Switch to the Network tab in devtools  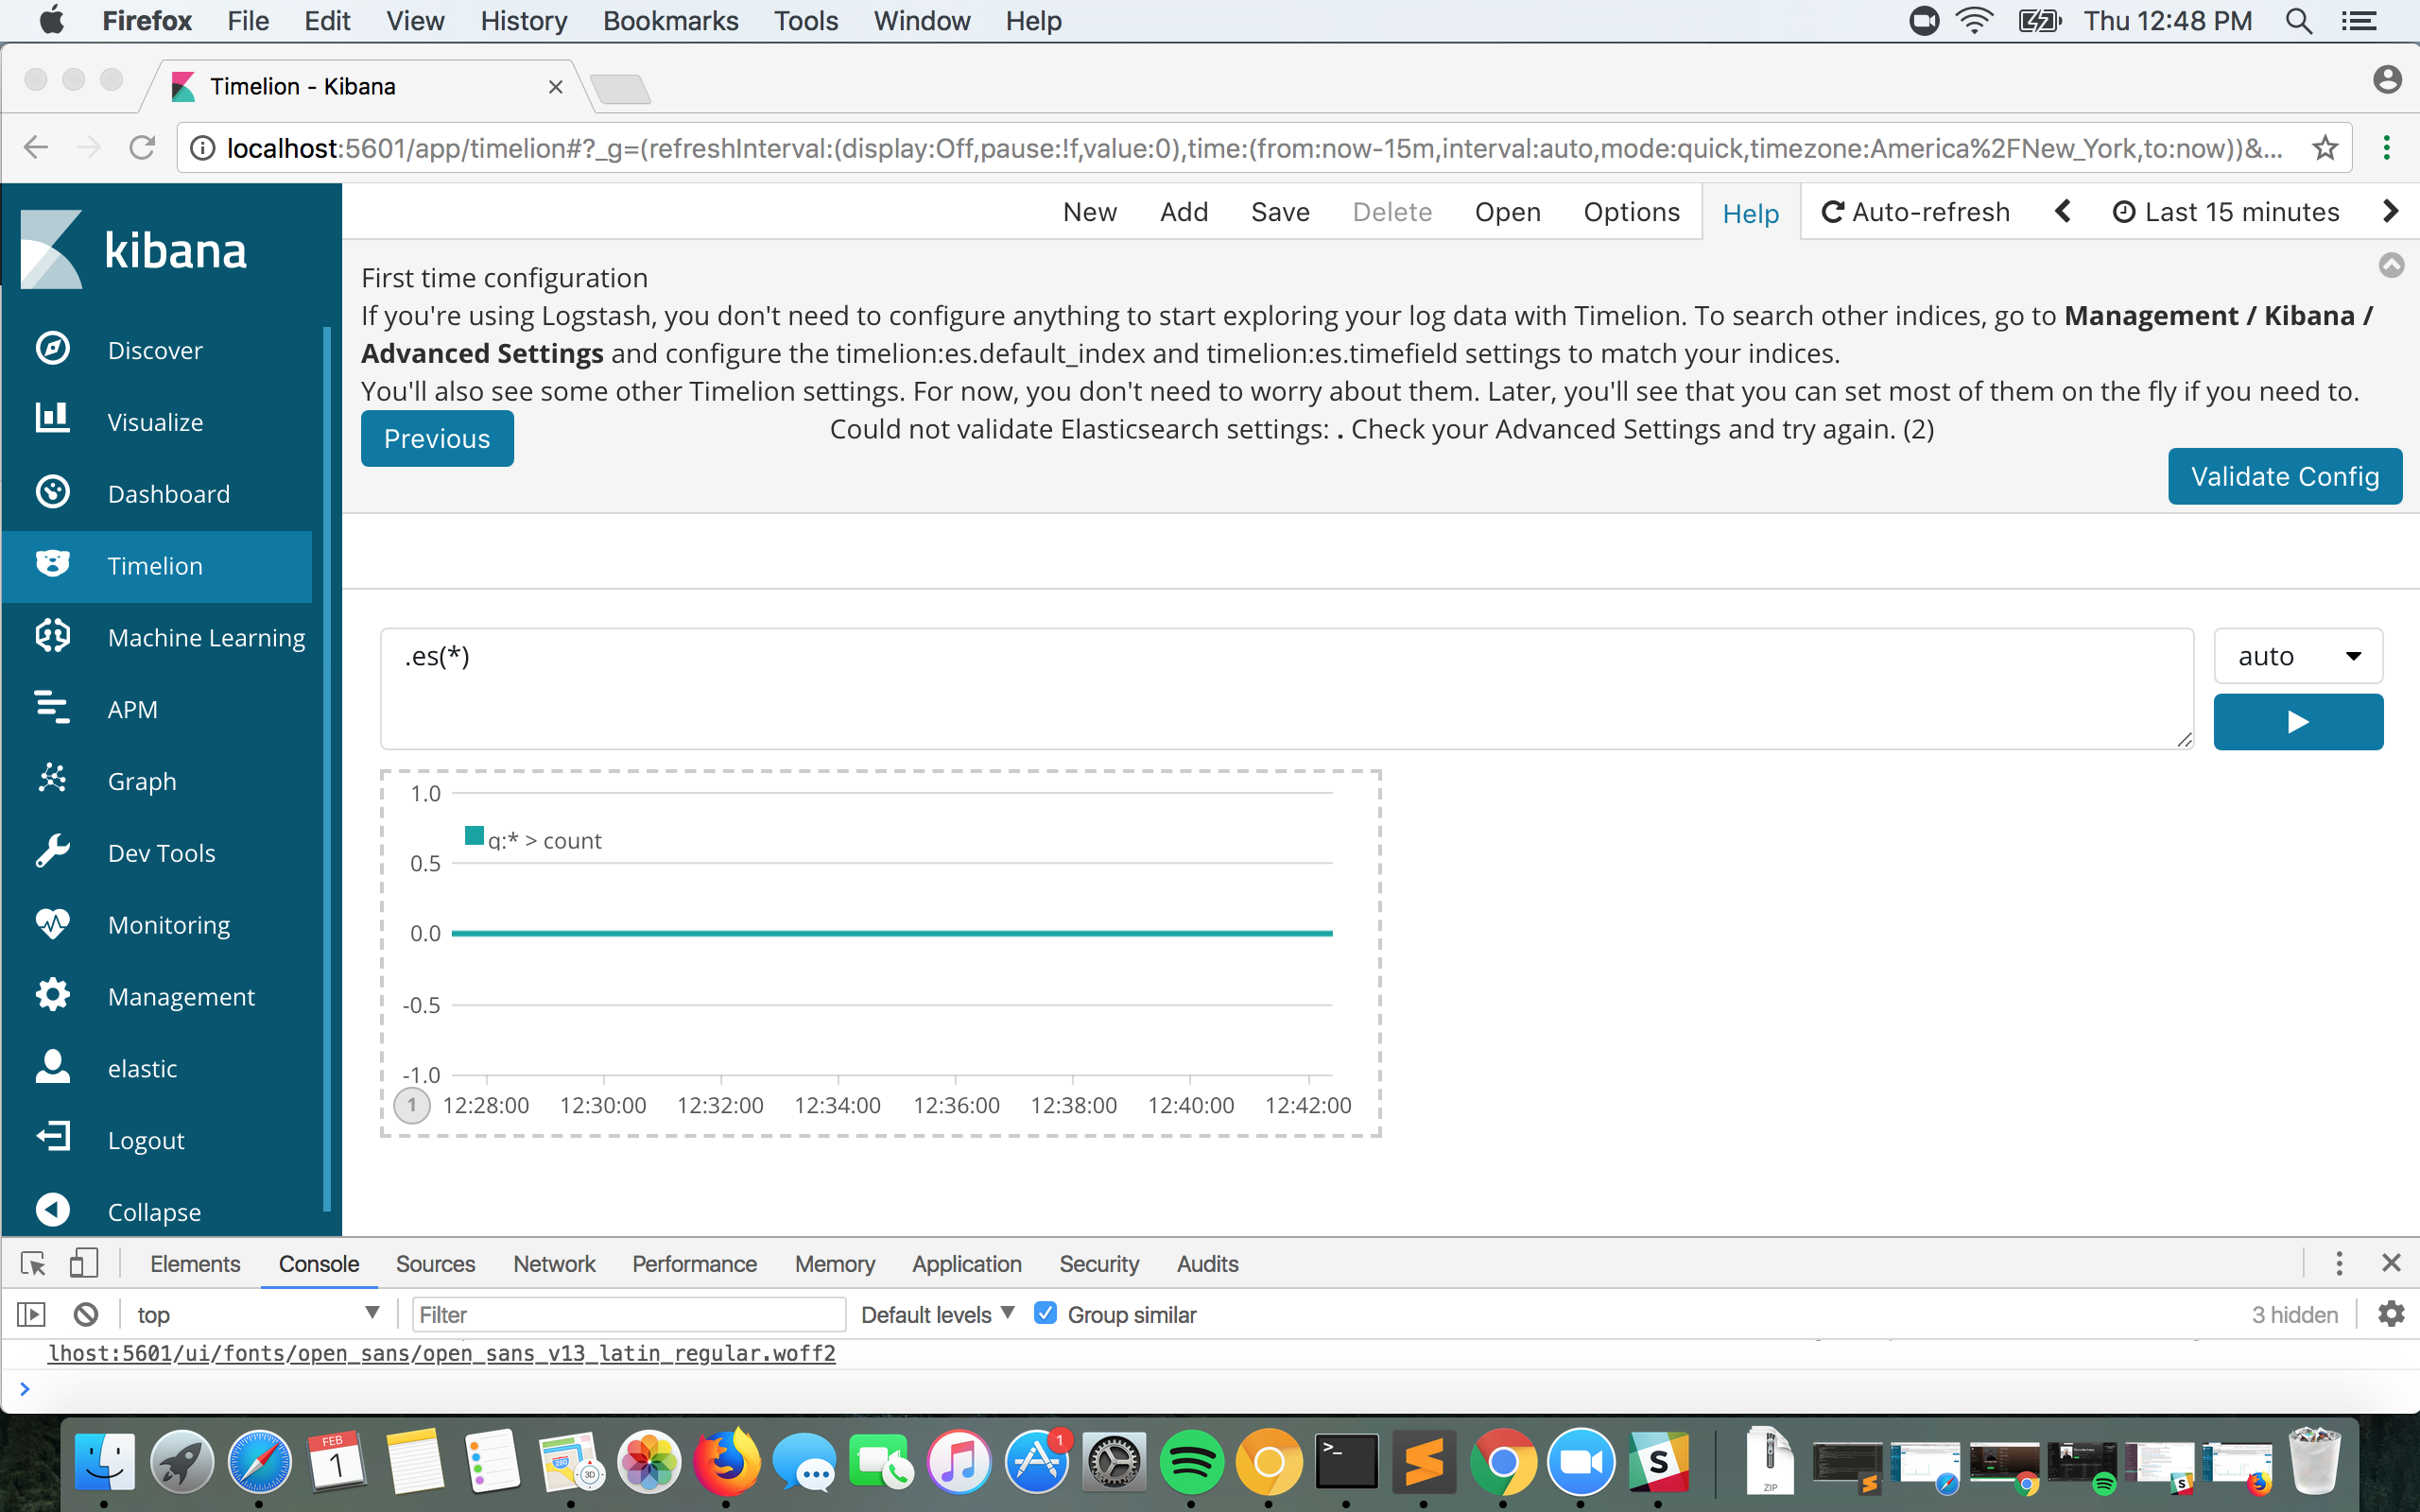(553, 1263)
